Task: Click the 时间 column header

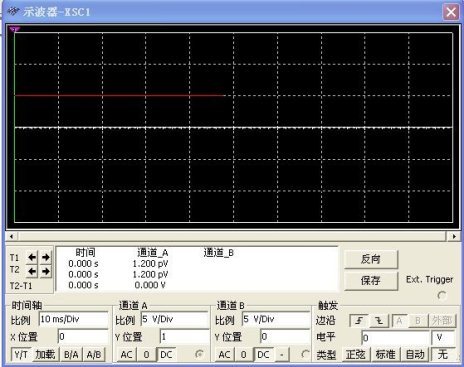Action: pyautogui.click(x=85, y=252)
